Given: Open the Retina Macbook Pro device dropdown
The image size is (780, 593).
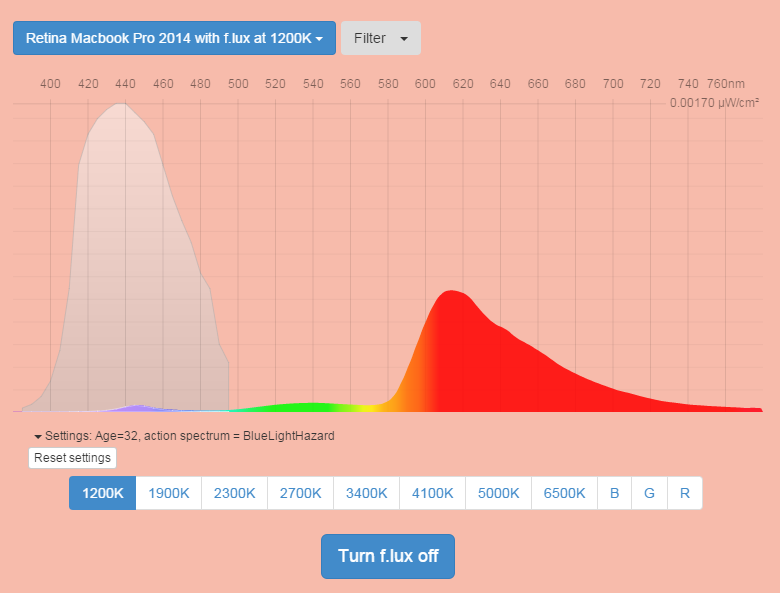Looking at the screenshot, I should [x=174, y=38].
